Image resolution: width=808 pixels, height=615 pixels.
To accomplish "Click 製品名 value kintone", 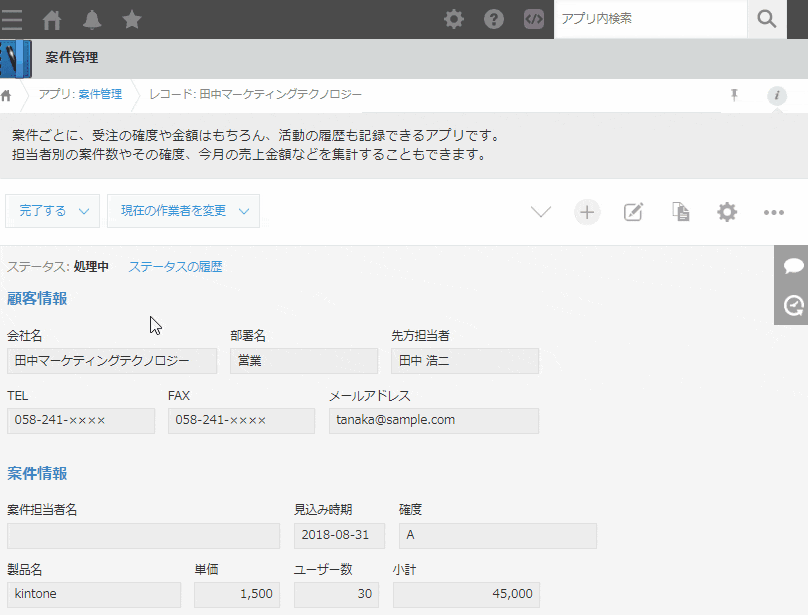I will pos(94,595).
